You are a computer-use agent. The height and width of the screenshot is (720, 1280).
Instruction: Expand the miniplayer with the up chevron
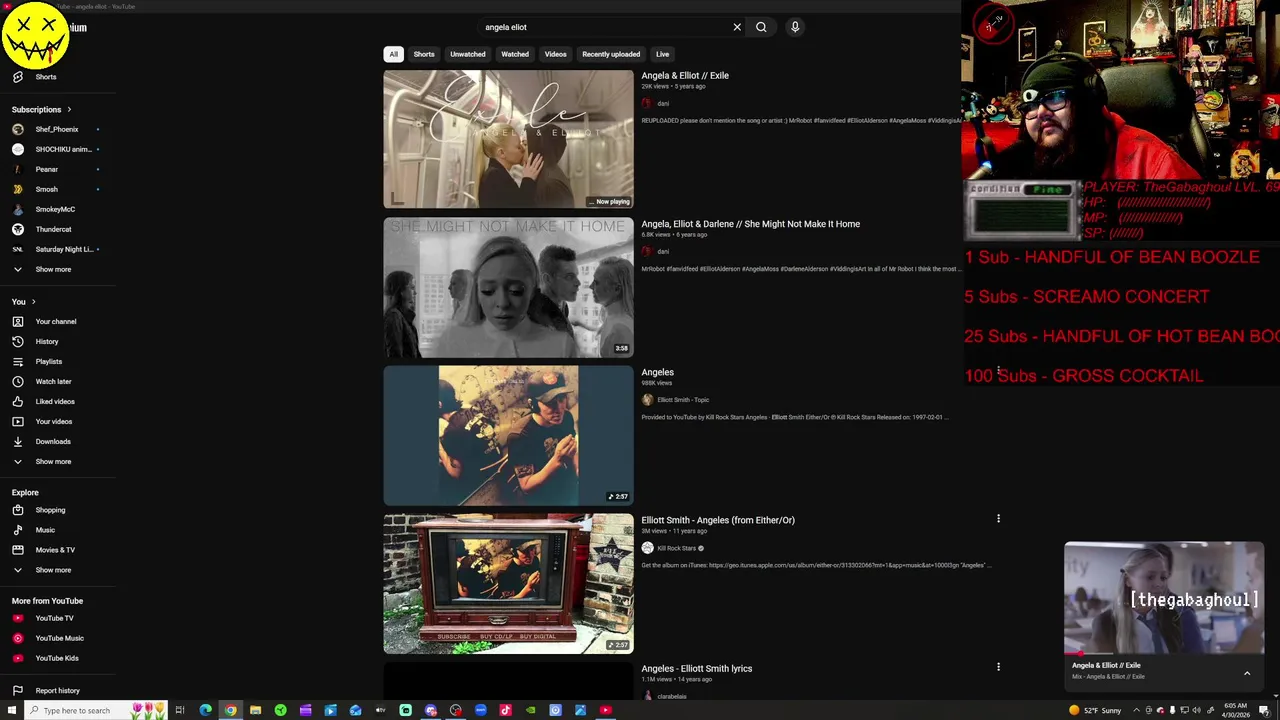[1247, 673]
